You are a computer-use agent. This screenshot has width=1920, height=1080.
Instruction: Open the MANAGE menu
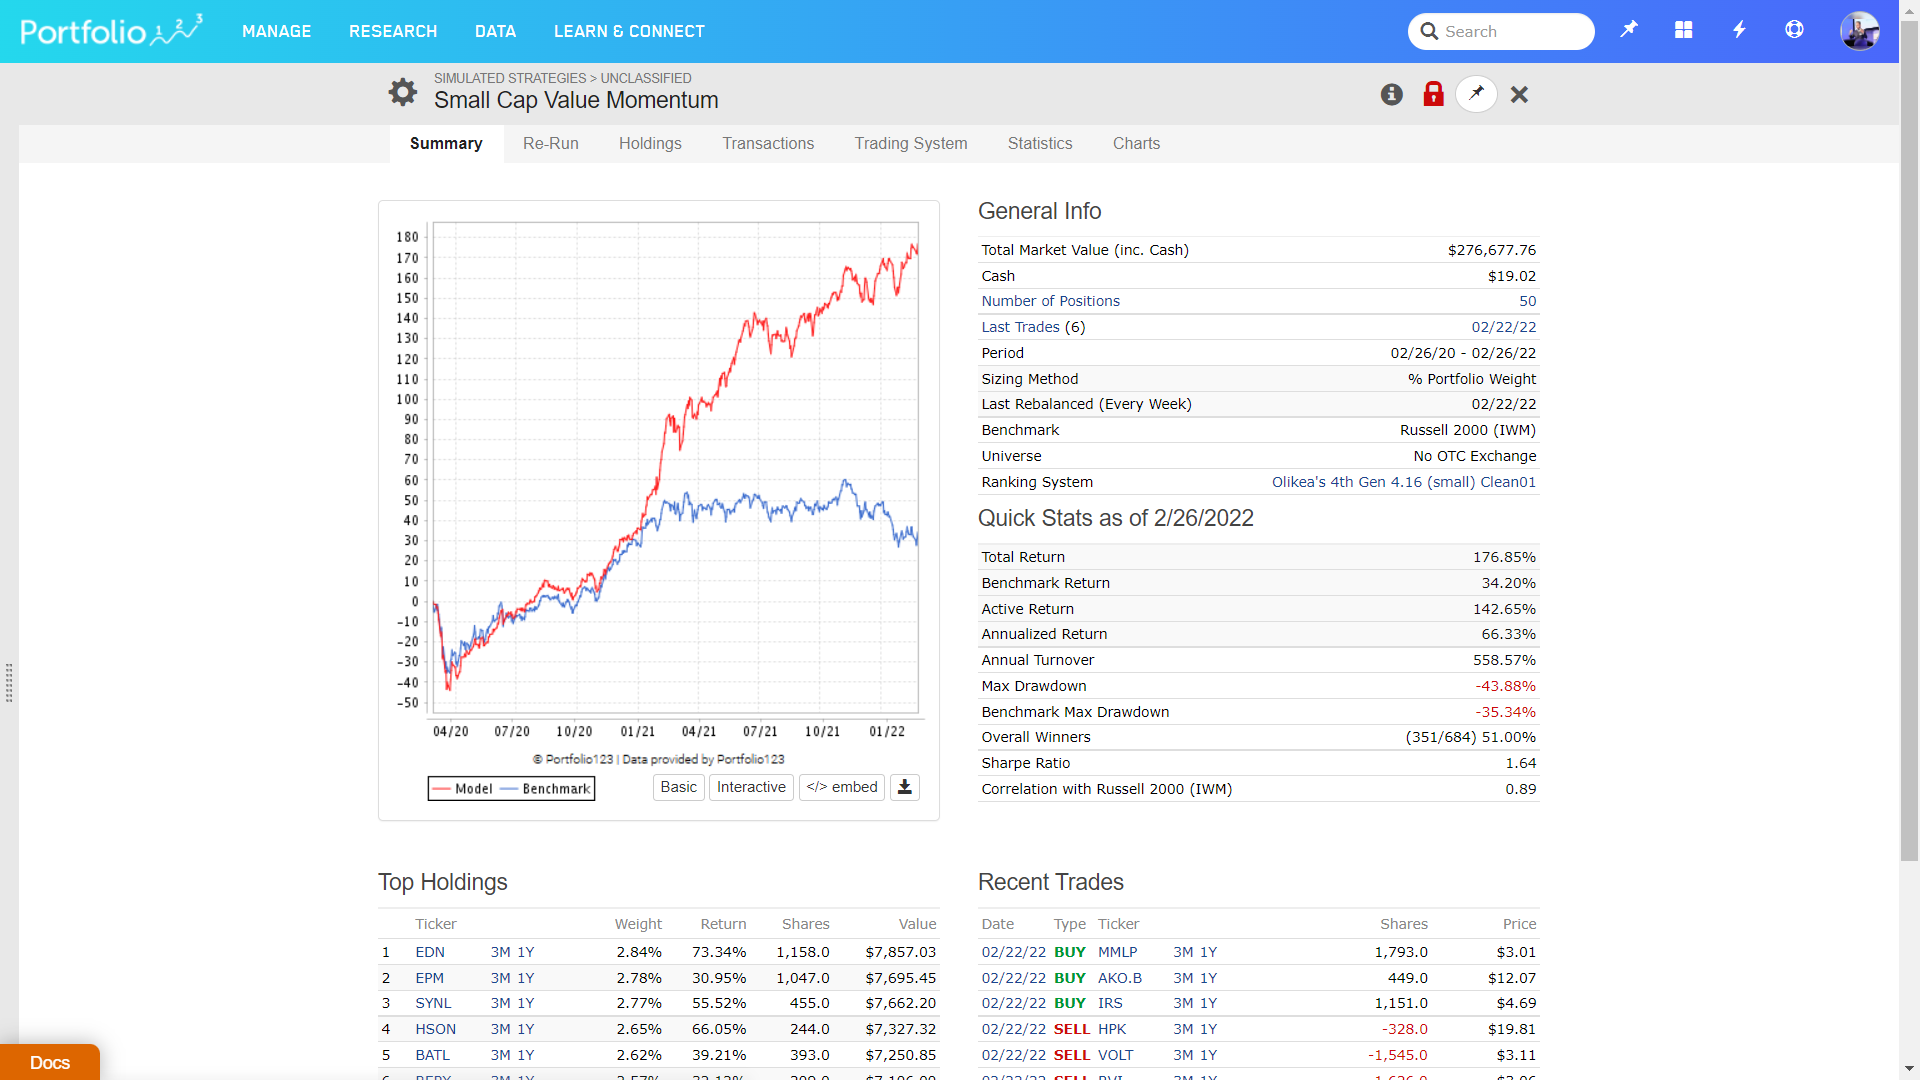tap(276, 31)
